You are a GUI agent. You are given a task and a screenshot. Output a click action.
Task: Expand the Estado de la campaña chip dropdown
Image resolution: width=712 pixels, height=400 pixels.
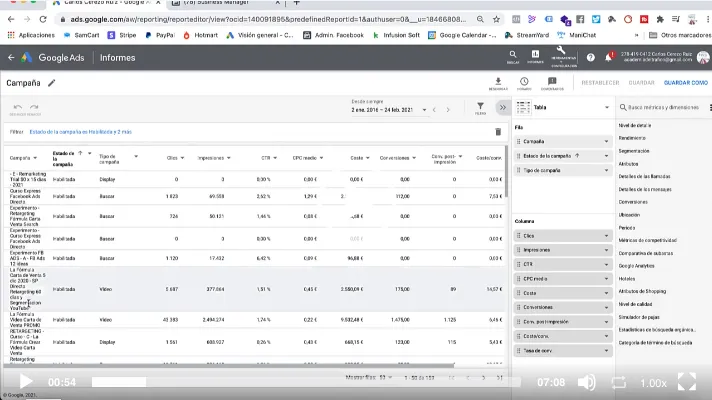pos(606,156)
